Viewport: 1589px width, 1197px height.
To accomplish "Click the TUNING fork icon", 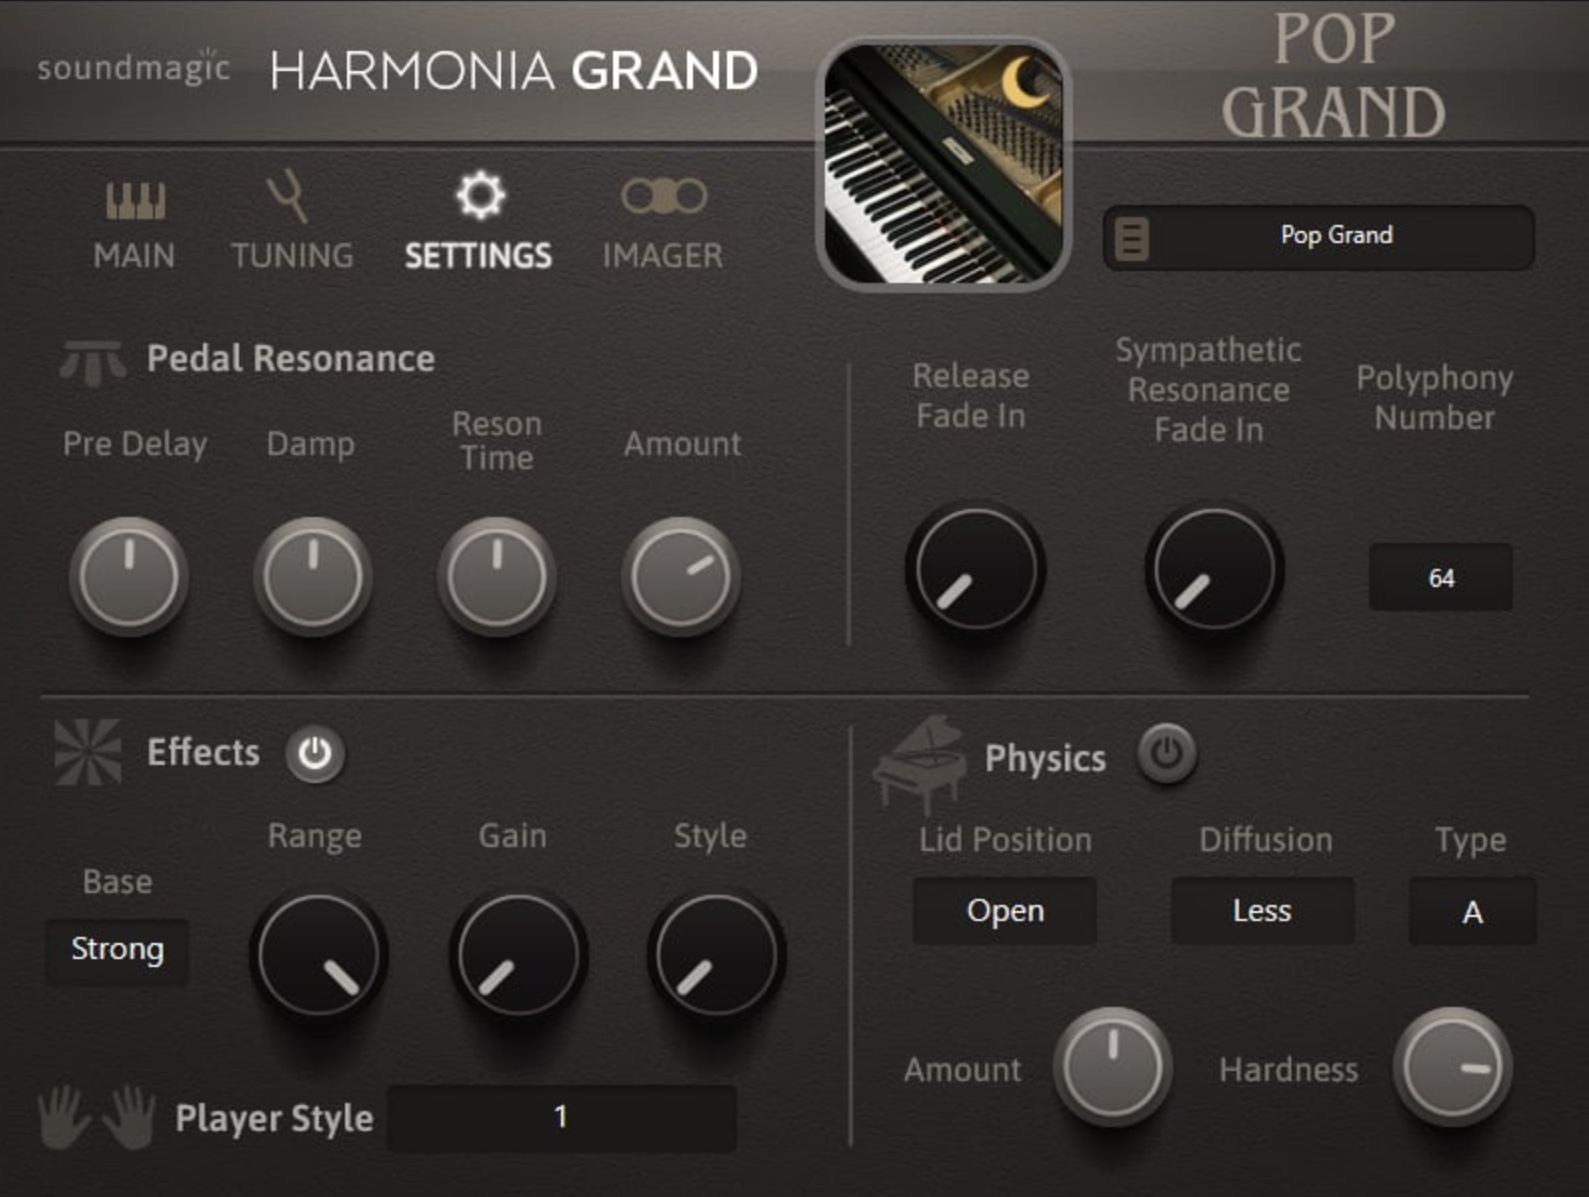I will pos(288,197).
